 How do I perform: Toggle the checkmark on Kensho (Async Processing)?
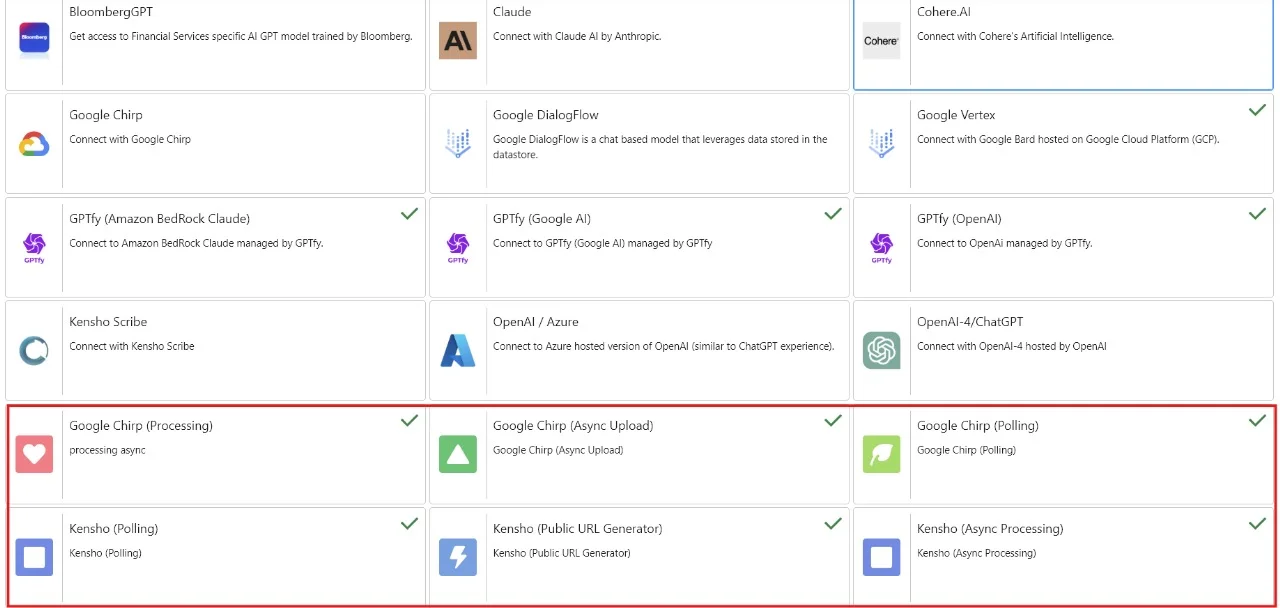(1257, 523)
